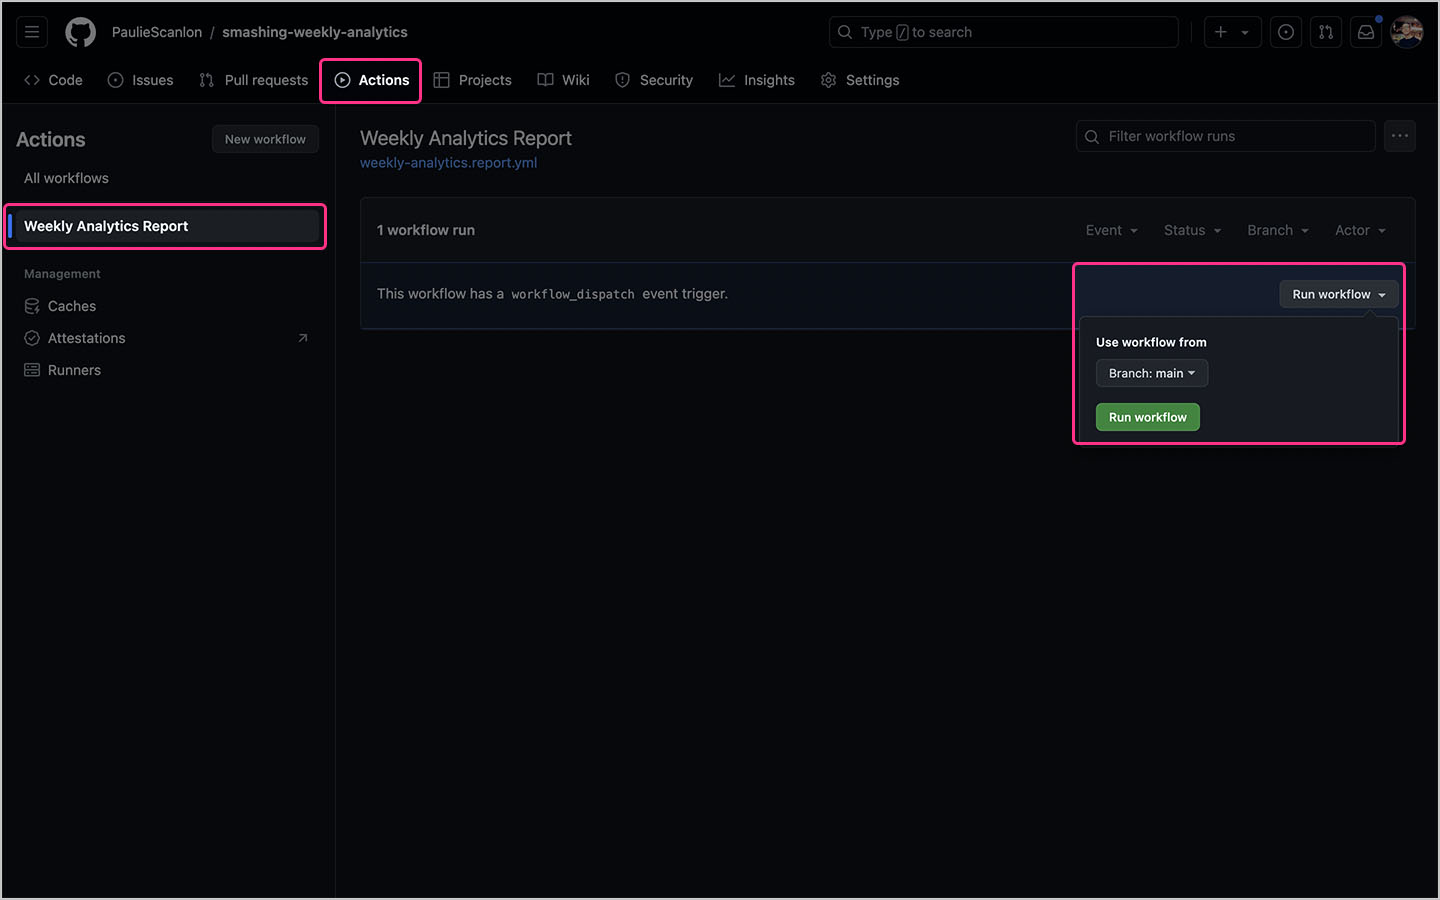Open the navigation hamburger menu
The width and height of the screenshot is (1440, 900).
pyautogui.click(x=31, y=31)
